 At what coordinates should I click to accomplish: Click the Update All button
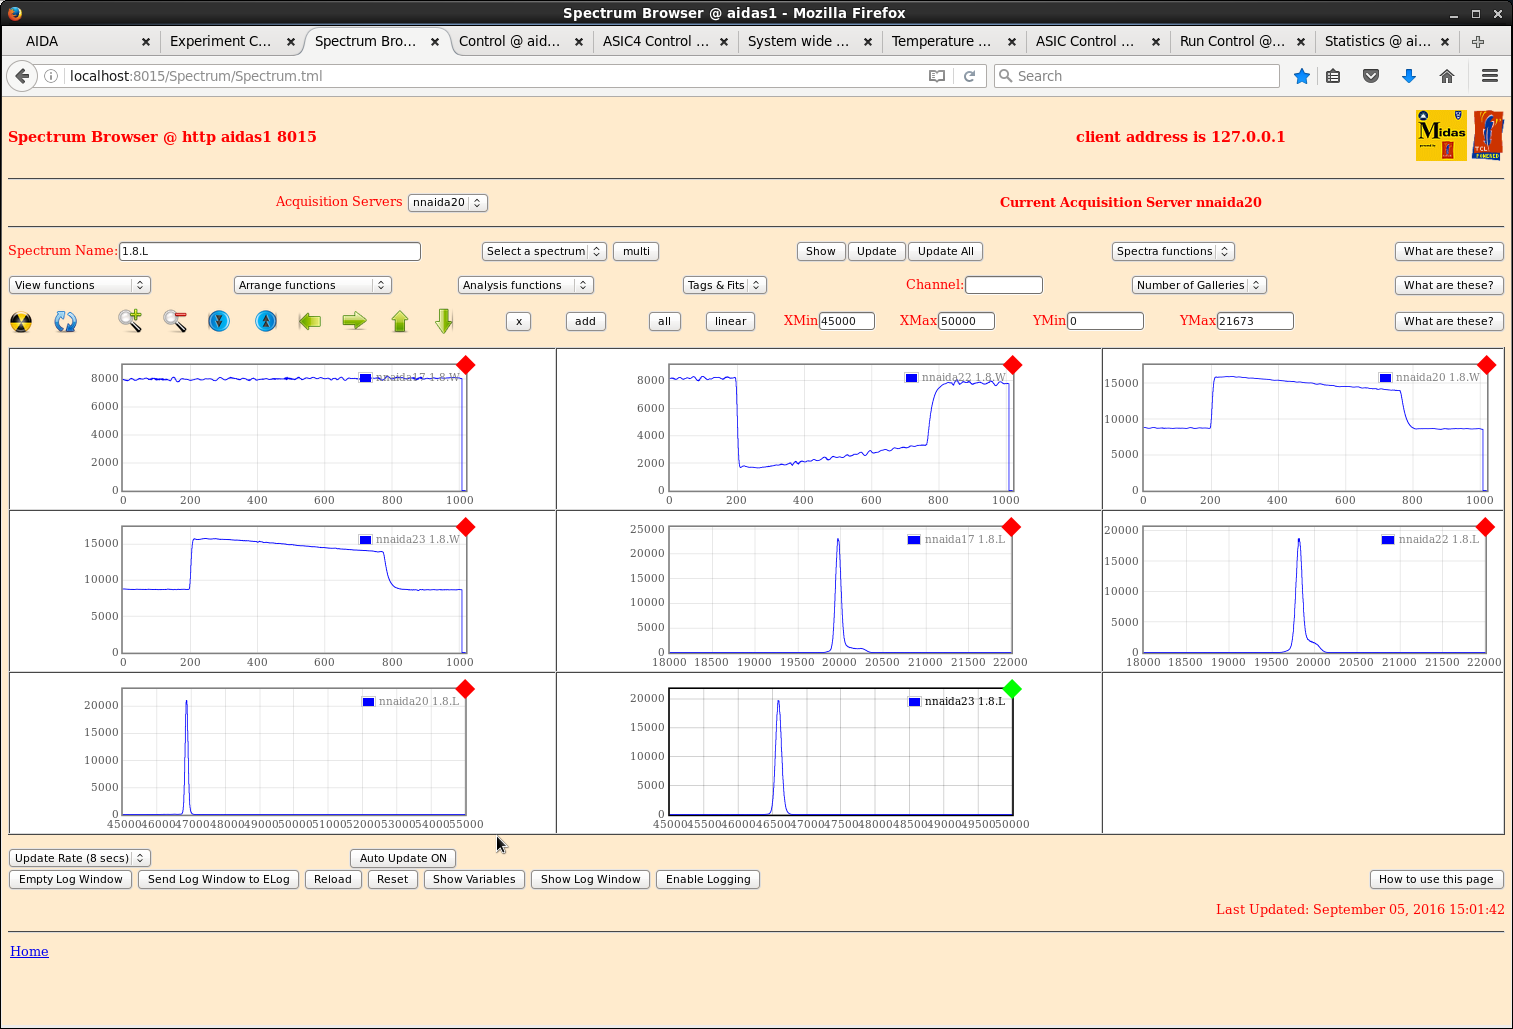(946, 251)
